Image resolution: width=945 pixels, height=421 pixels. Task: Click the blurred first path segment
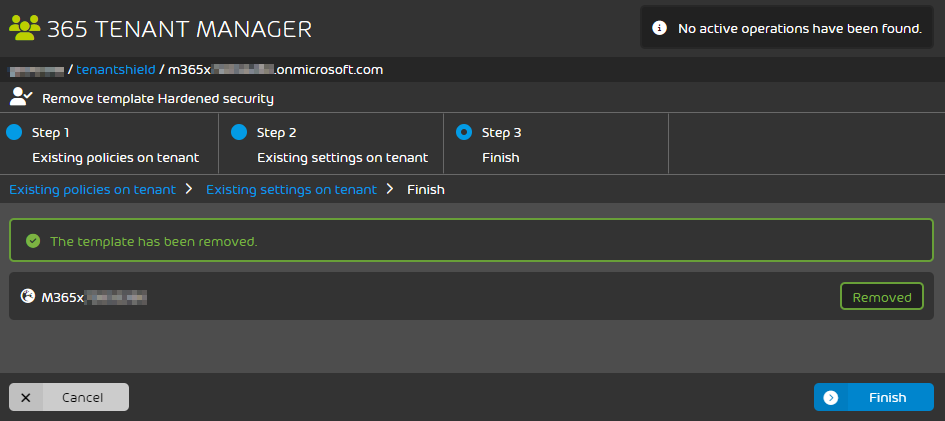tap(36, 70)
